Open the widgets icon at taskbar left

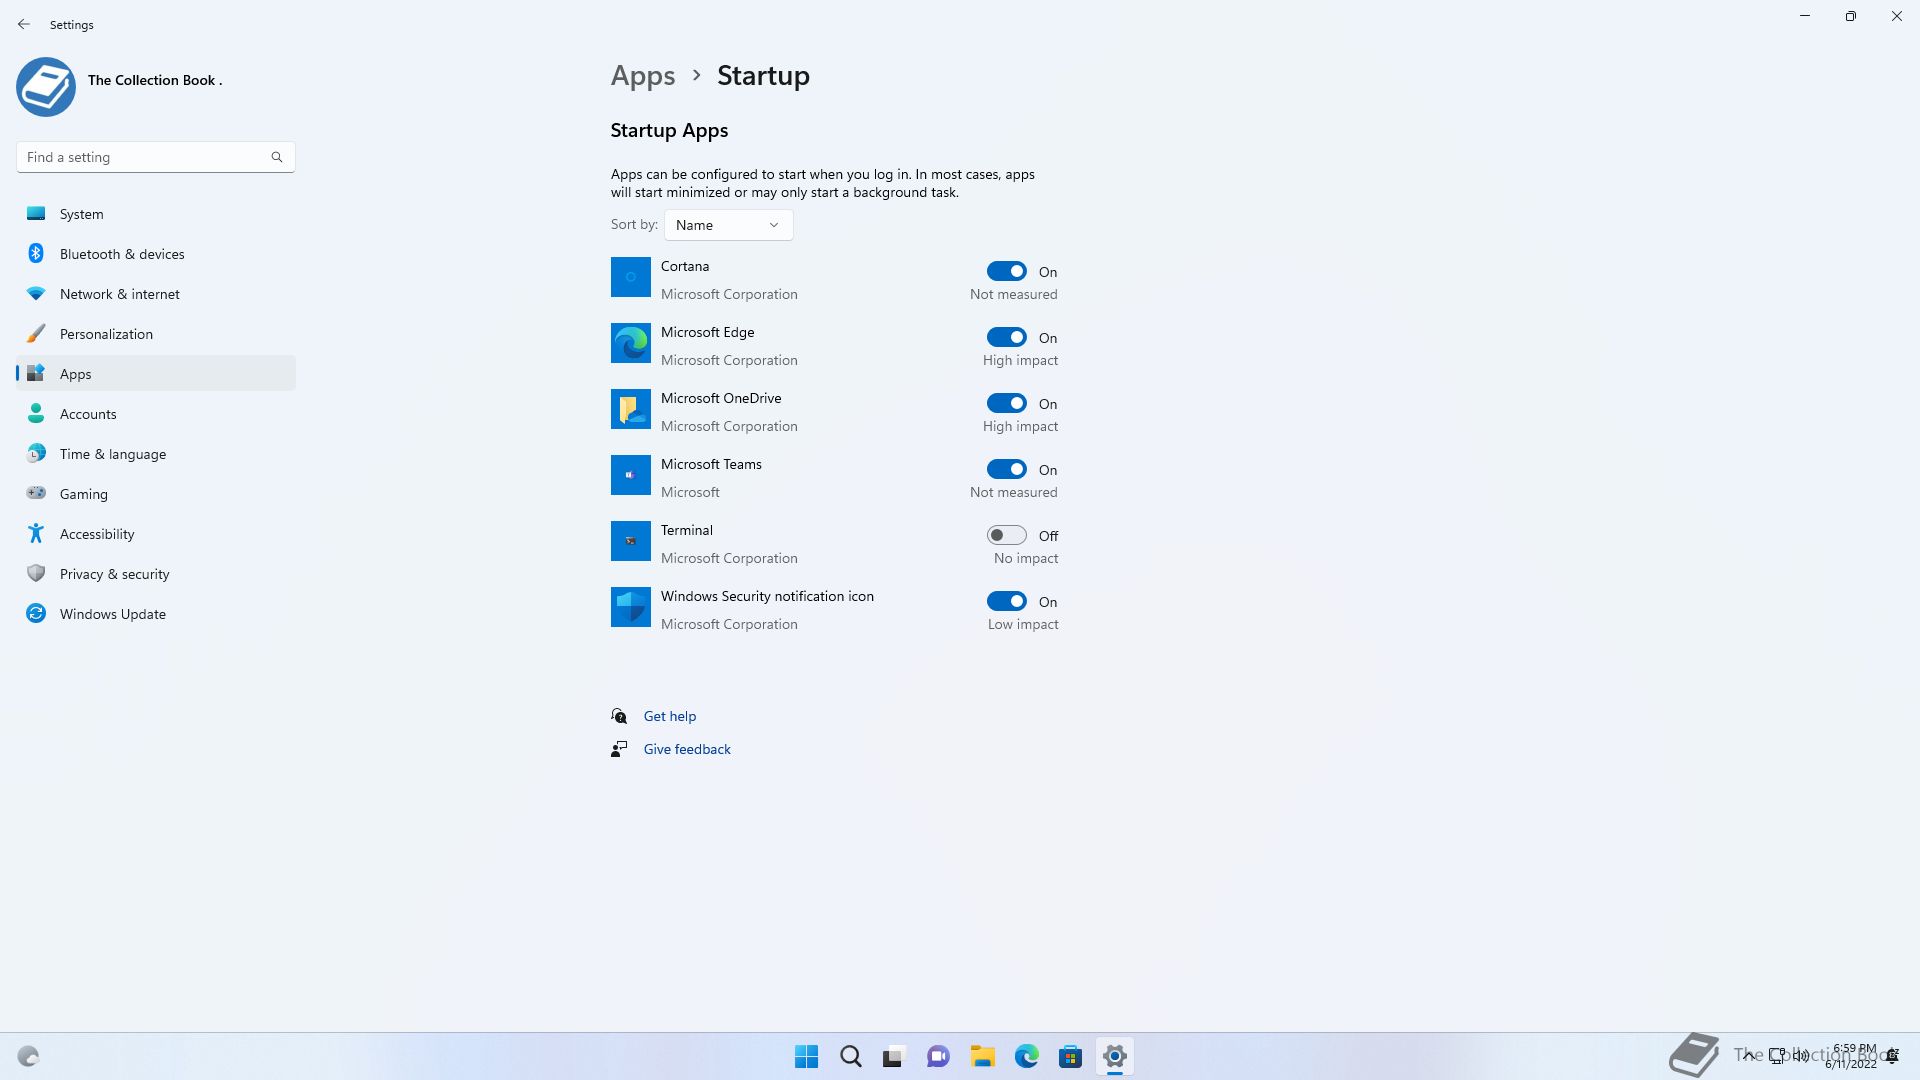pos(28,1056)
